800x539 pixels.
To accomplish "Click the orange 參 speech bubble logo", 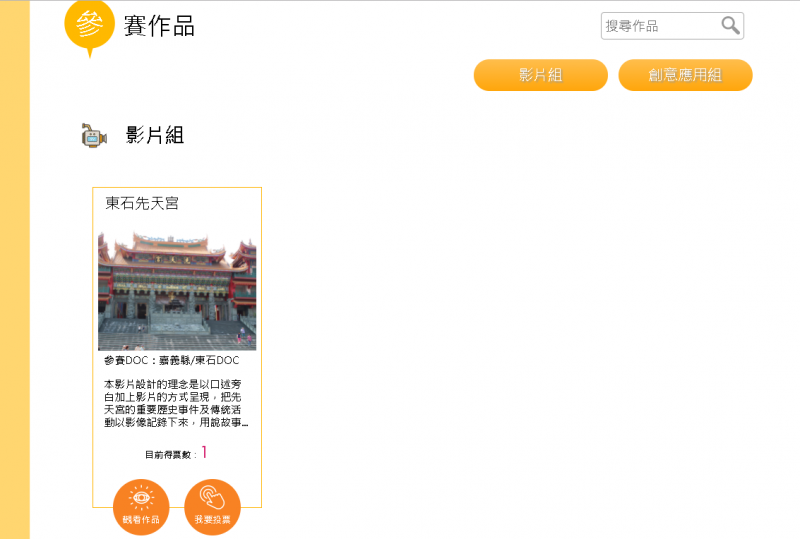I will [89, 29].
